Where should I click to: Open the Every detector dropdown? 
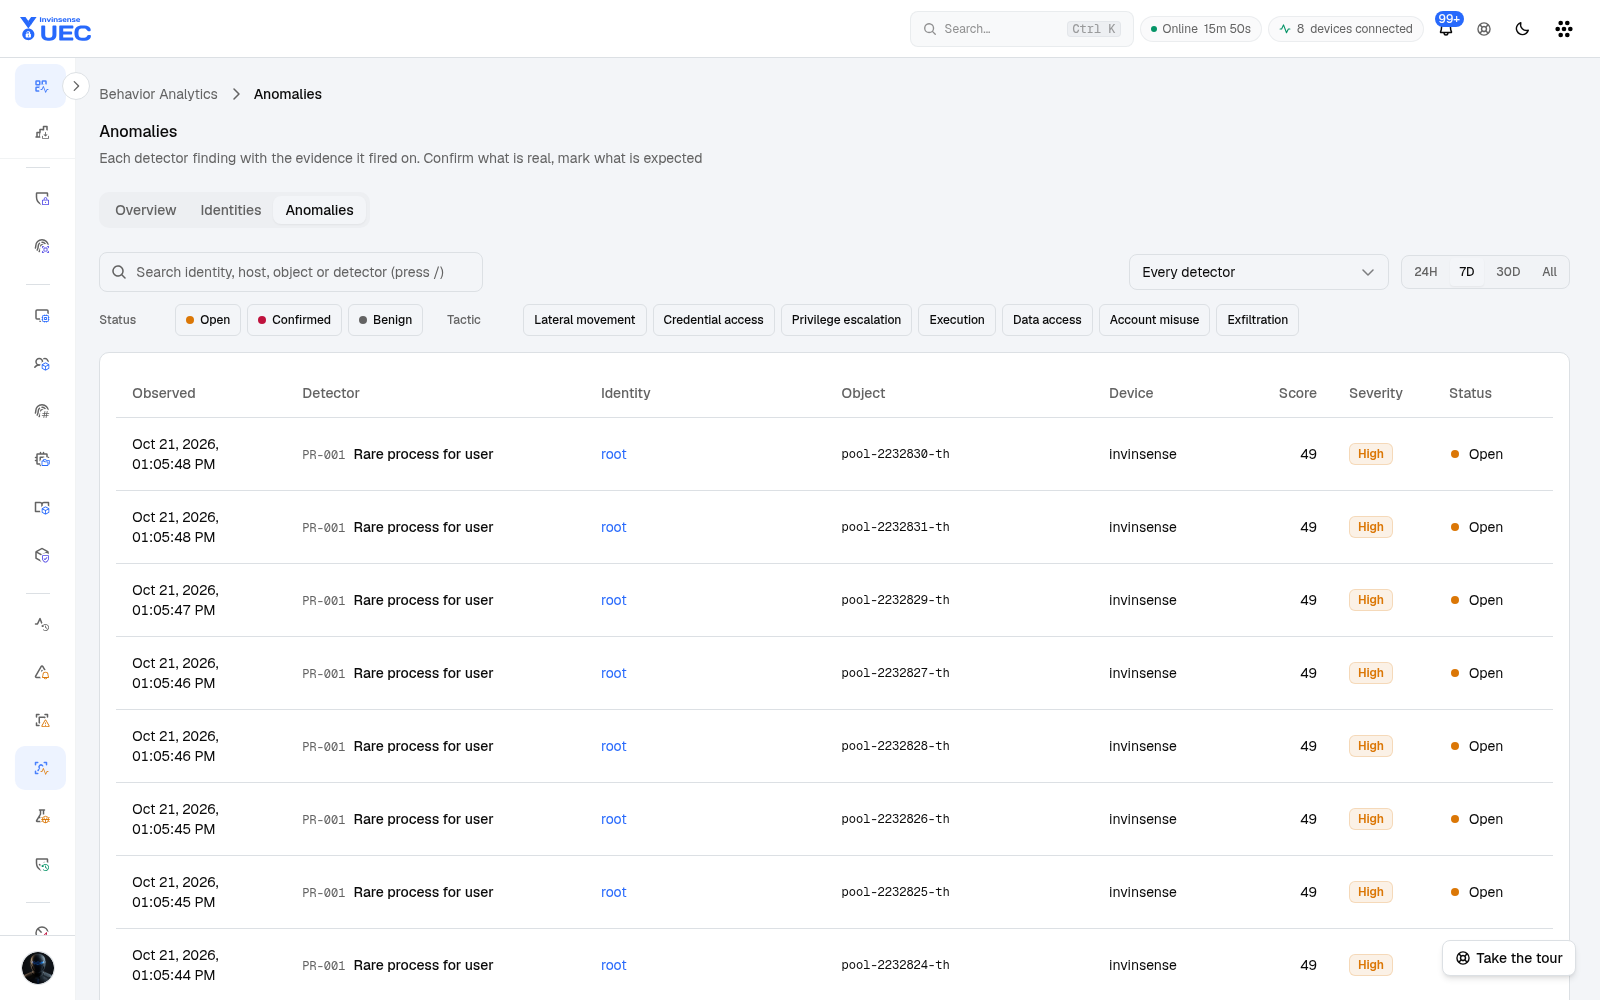(x=1258, y=272)
